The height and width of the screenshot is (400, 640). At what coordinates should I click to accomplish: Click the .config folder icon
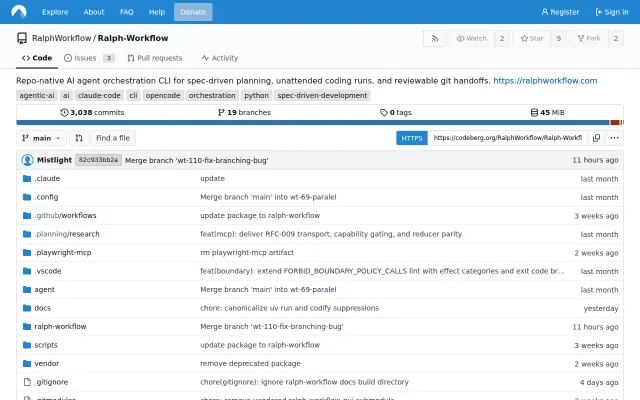(x=27, y=197)
